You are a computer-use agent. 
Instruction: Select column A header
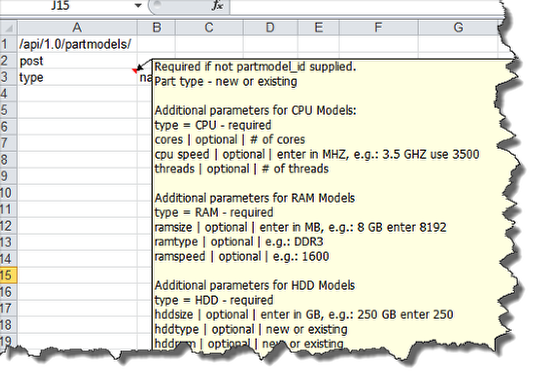click(x=77, y=28)
